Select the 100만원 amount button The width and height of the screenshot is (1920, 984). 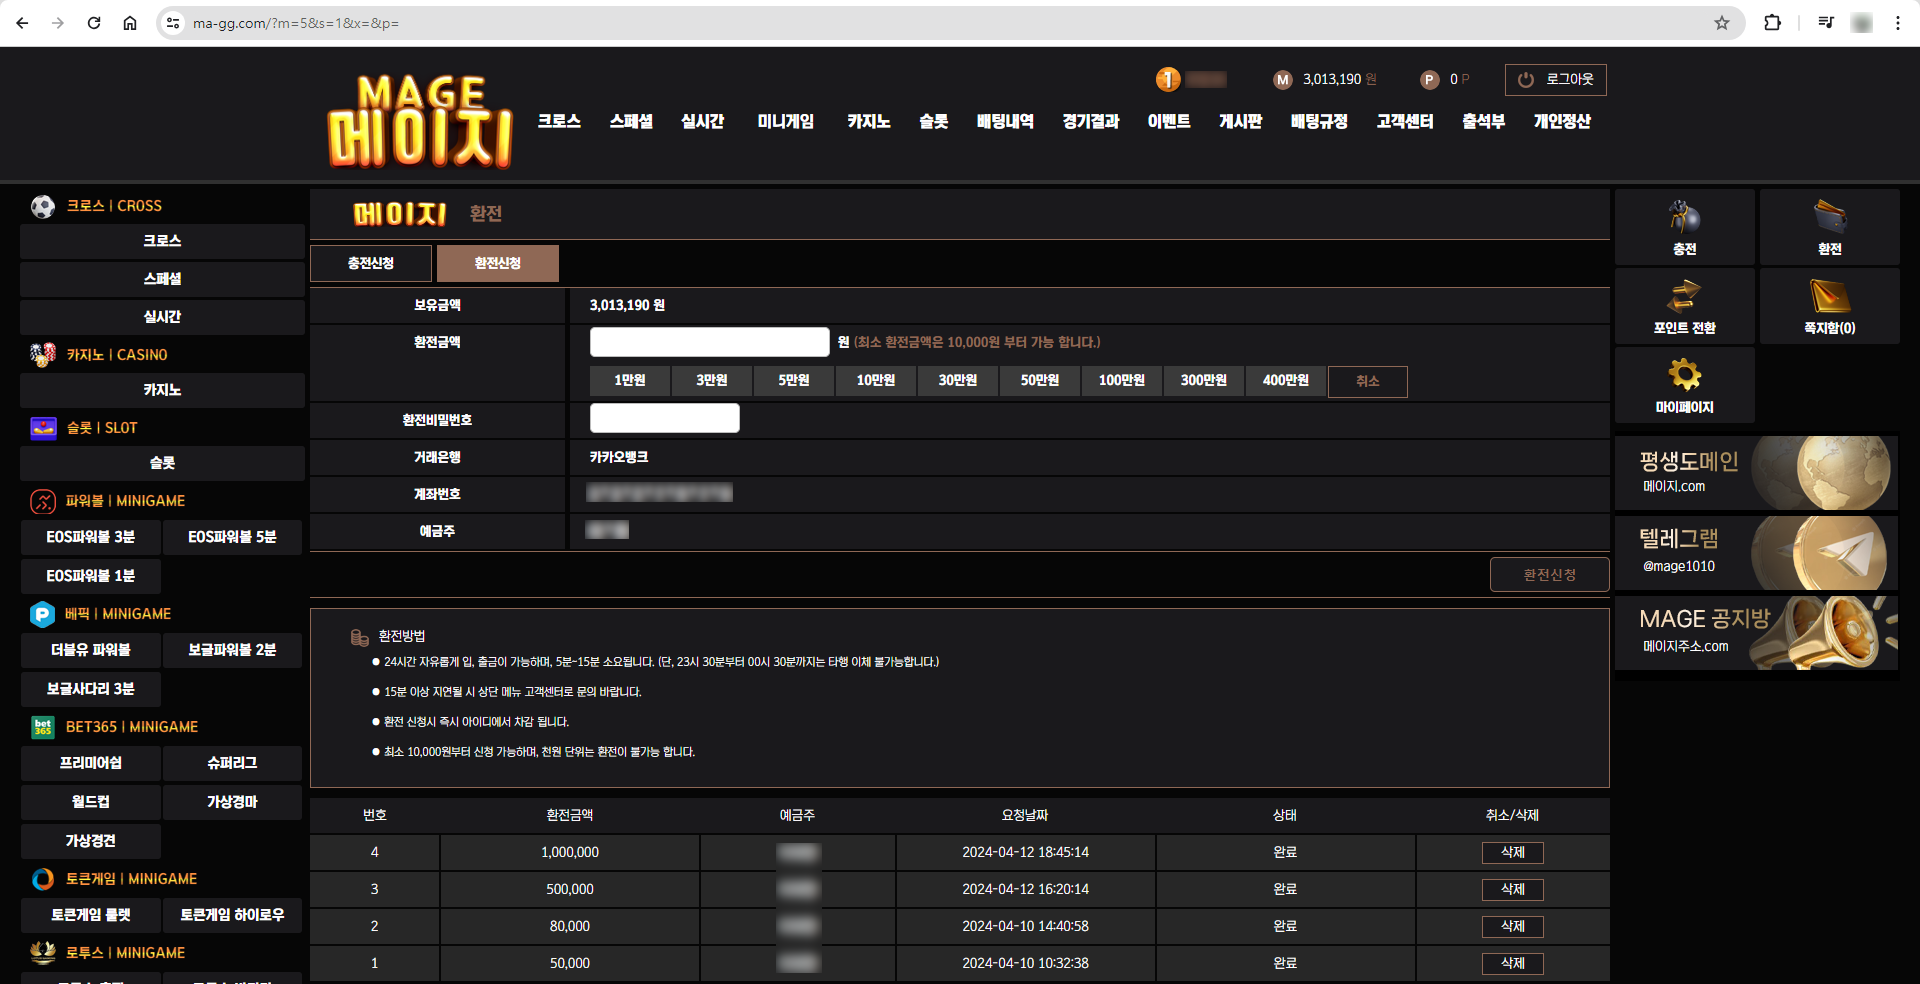point(1122,381)
